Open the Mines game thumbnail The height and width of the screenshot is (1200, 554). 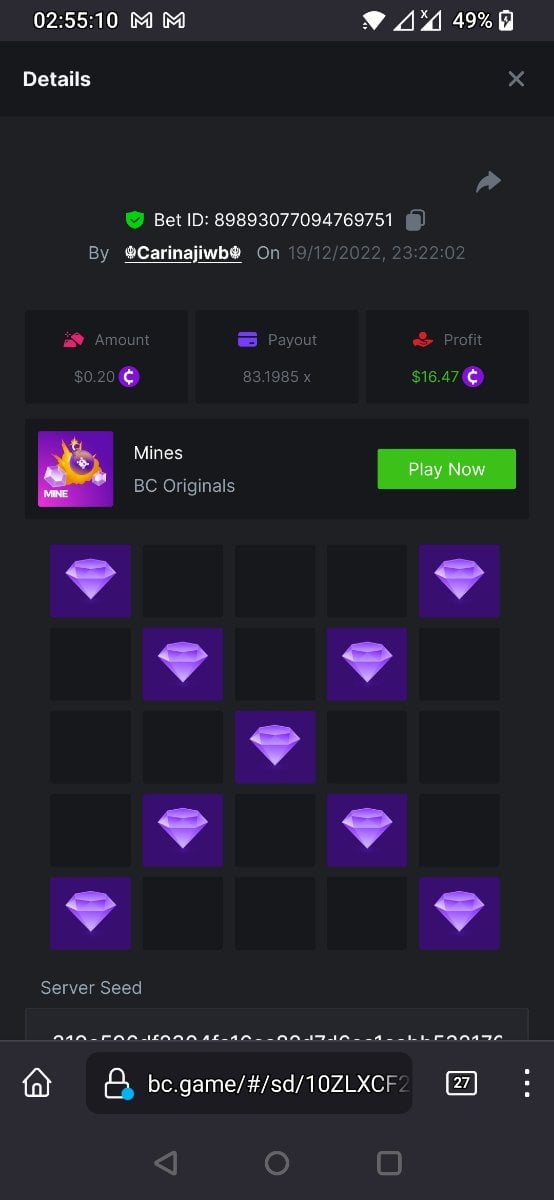coord(75,469)
